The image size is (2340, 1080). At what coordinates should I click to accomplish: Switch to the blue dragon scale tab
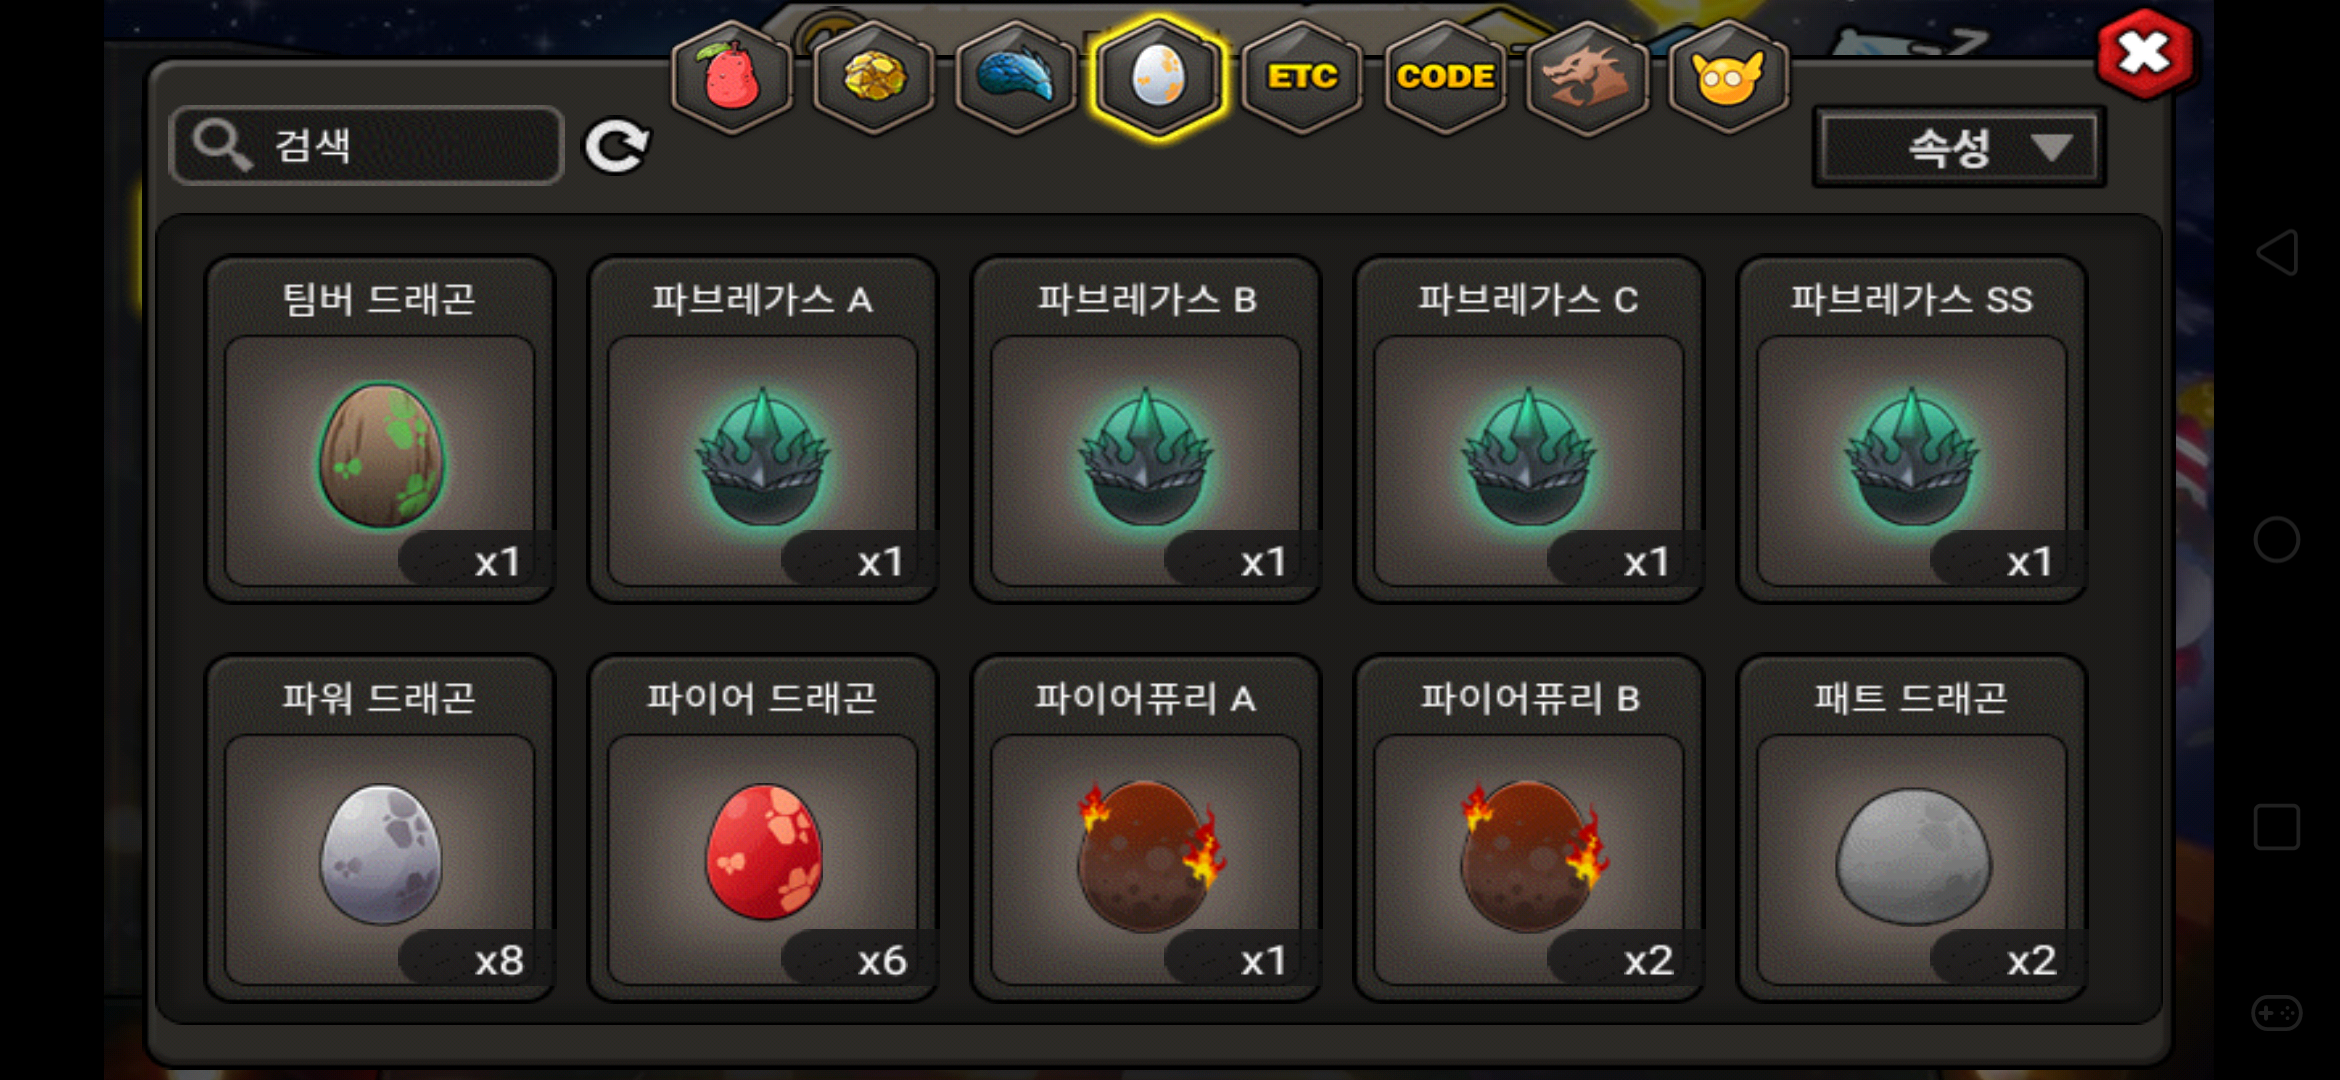(1016, 77)
